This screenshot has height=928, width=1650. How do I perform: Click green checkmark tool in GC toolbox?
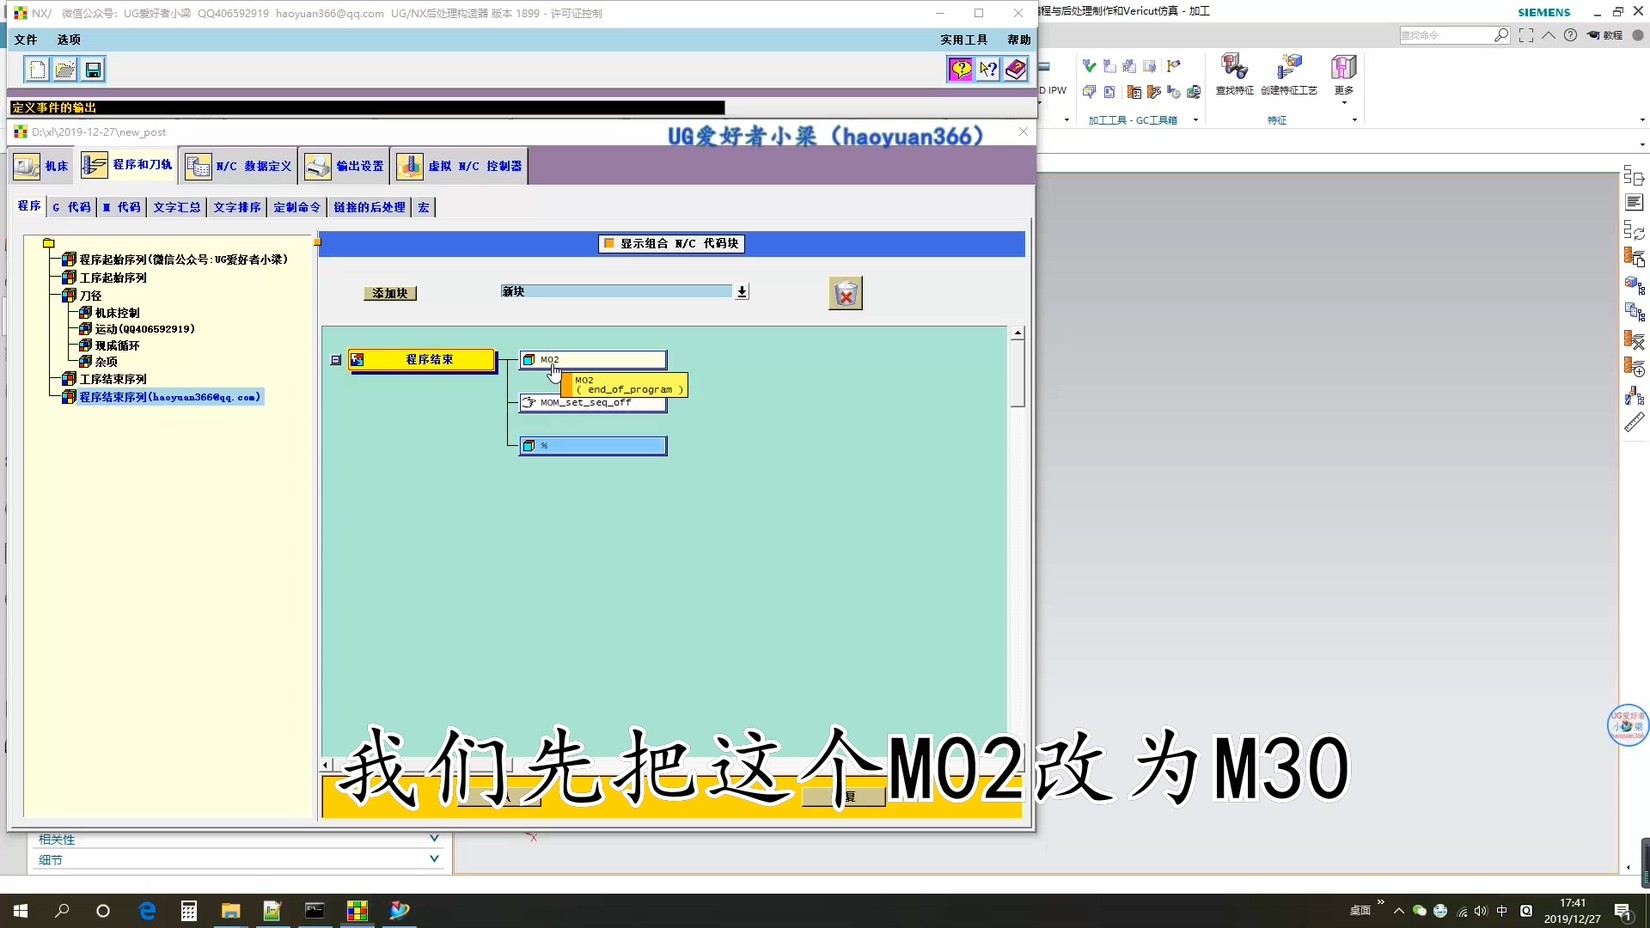click(1089, 66)
